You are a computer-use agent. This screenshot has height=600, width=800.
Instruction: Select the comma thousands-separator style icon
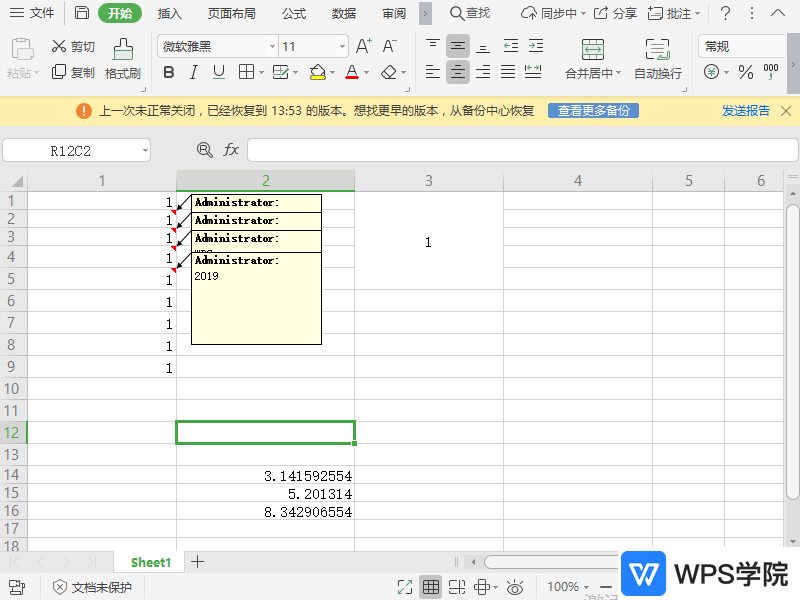(771, 72)
